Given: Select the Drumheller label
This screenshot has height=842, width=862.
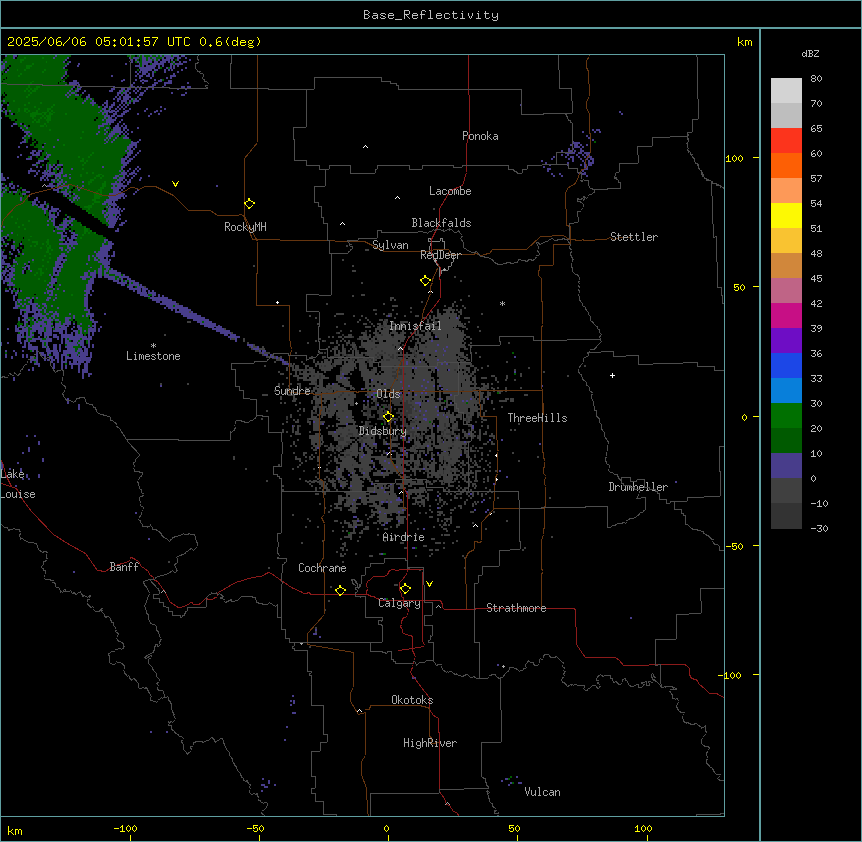Looking at the screenshot, I should click(x=638, y=487).
